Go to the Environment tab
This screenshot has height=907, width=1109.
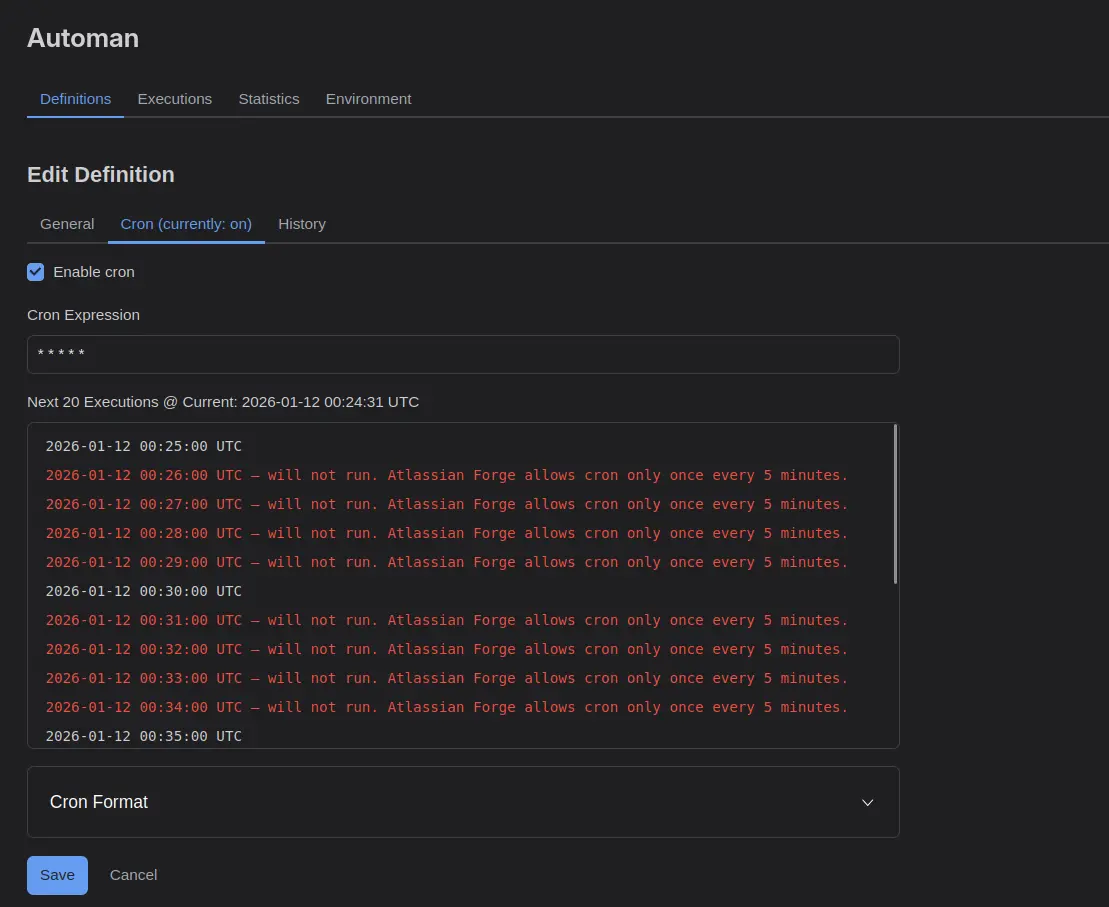(x=368, y=99)
